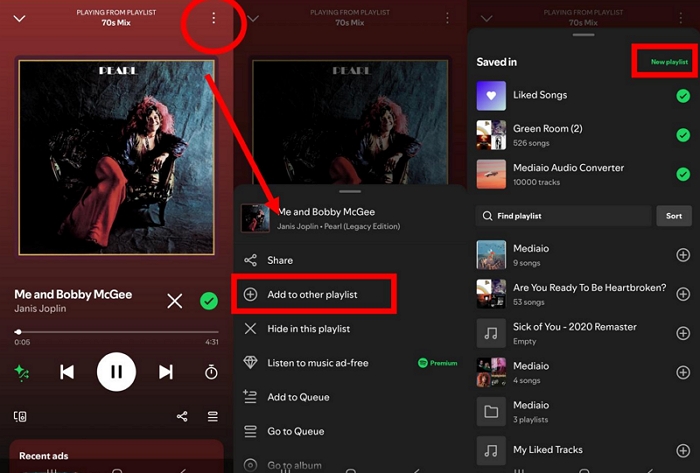The height and width of the screenshot is (473, 700).
Task: Tap the song thumbnail in the menu header
Action: [x=255, y=218]
